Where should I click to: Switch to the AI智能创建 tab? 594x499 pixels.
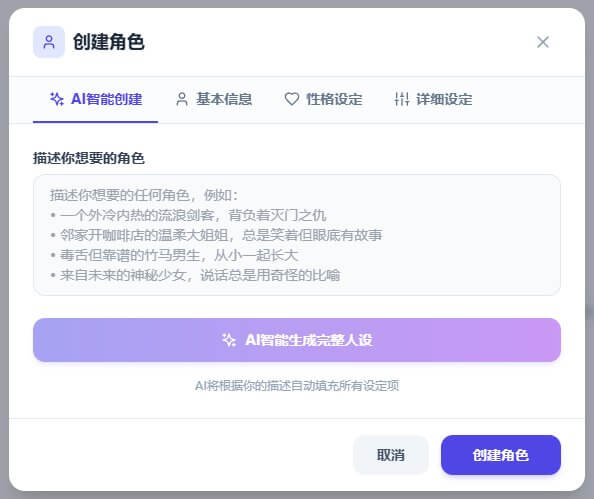coord(95,100)
